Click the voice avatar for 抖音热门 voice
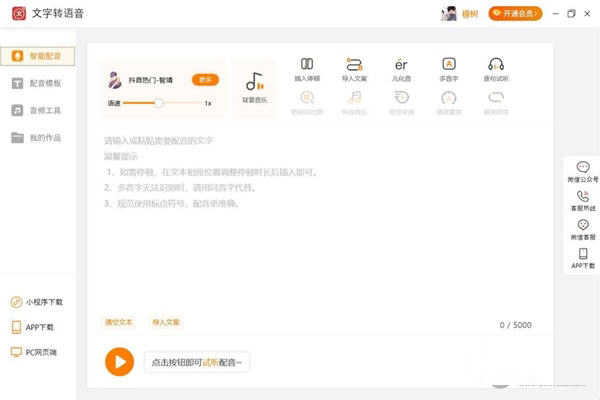The width and height of the screenshot is (600, 400). point(114,80)
